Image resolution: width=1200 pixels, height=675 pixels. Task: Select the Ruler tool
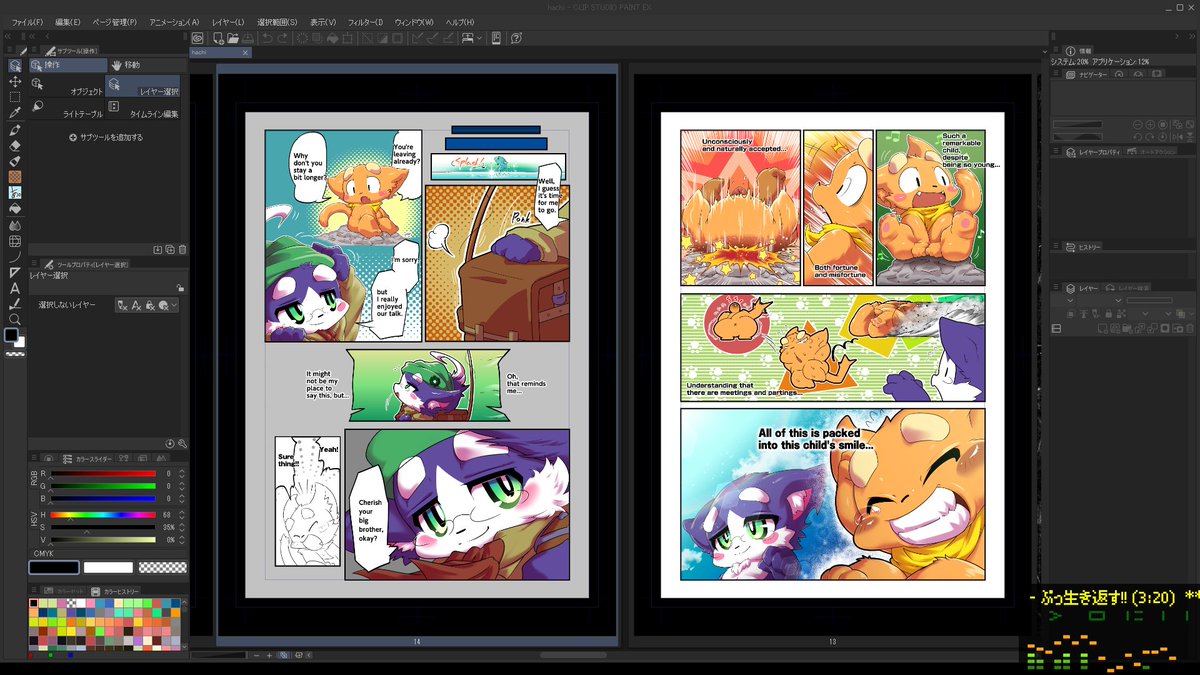[x=15, y=271]
